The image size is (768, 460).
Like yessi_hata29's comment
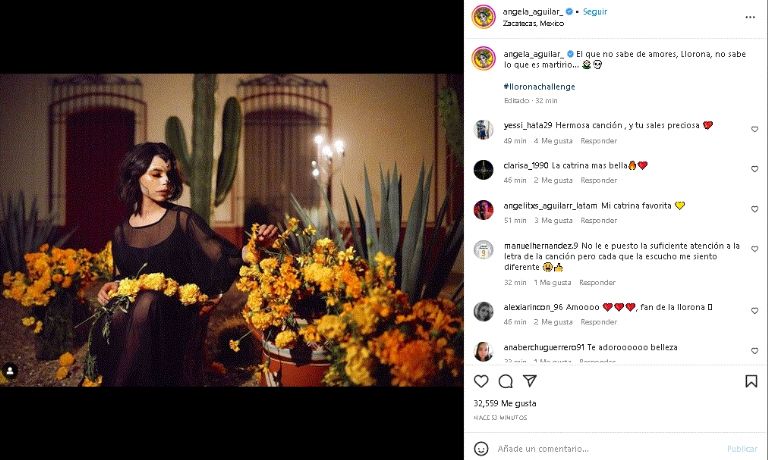[x=754, y=129]
